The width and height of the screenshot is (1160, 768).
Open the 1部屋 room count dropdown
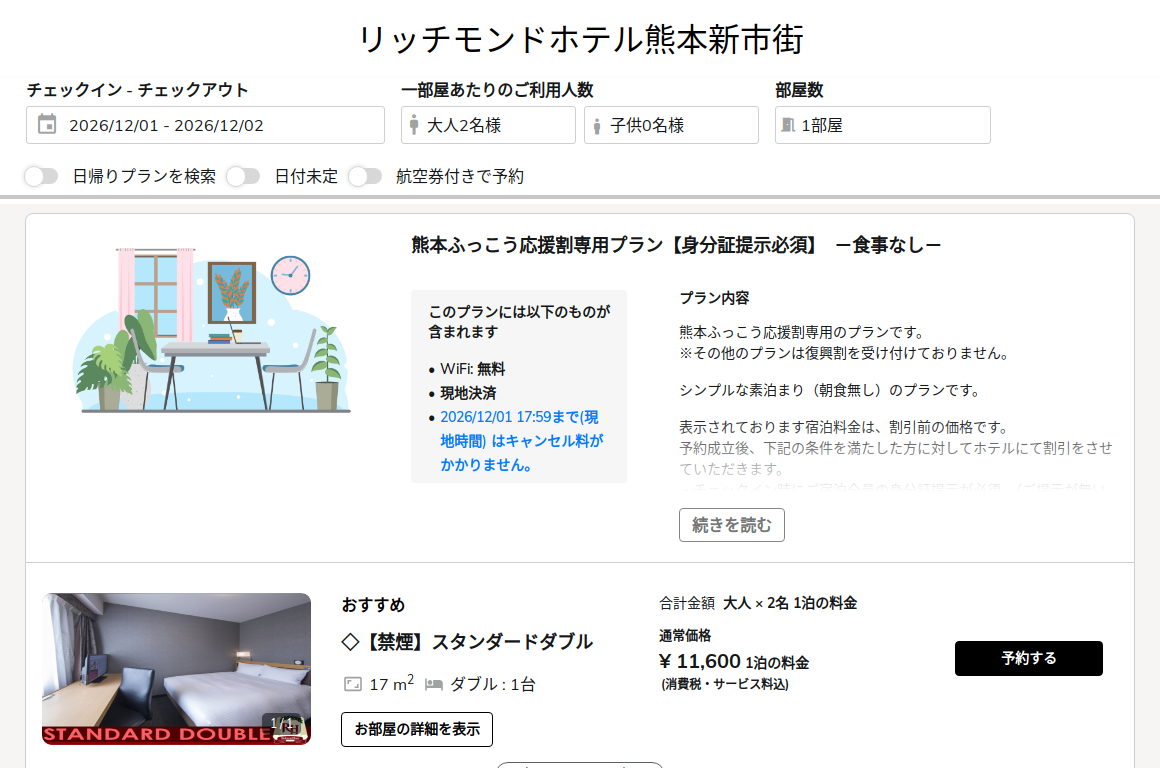(x=883, y=125)
